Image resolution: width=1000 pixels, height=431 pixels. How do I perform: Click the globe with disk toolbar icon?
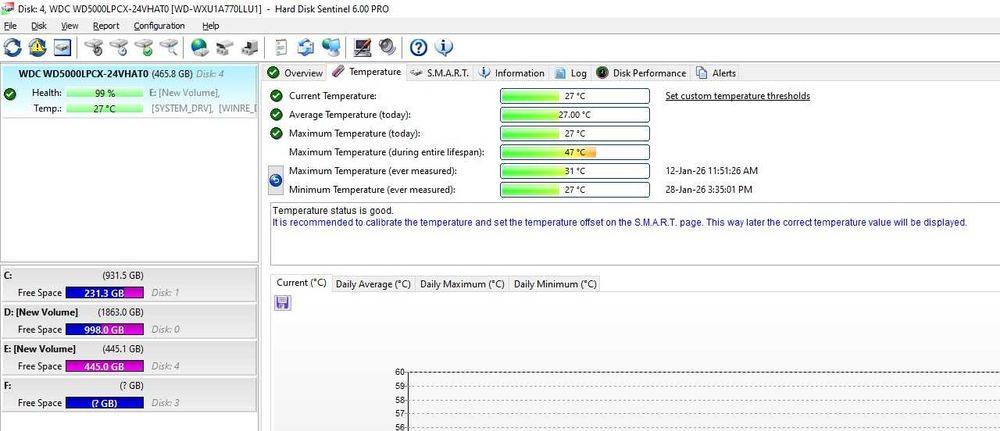click(x=200, y=47)
